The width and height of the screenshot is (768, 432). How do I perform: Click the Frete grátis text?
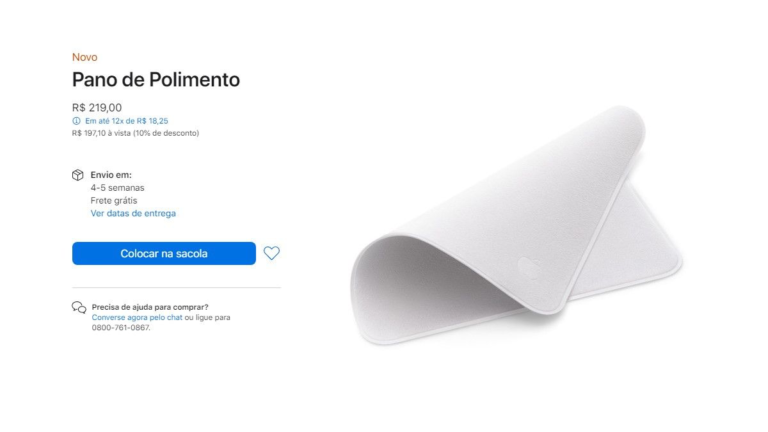coord(114,201)
